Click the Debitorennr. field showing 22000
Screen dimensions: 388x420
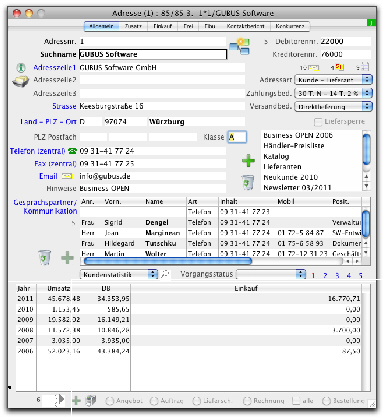345,41
